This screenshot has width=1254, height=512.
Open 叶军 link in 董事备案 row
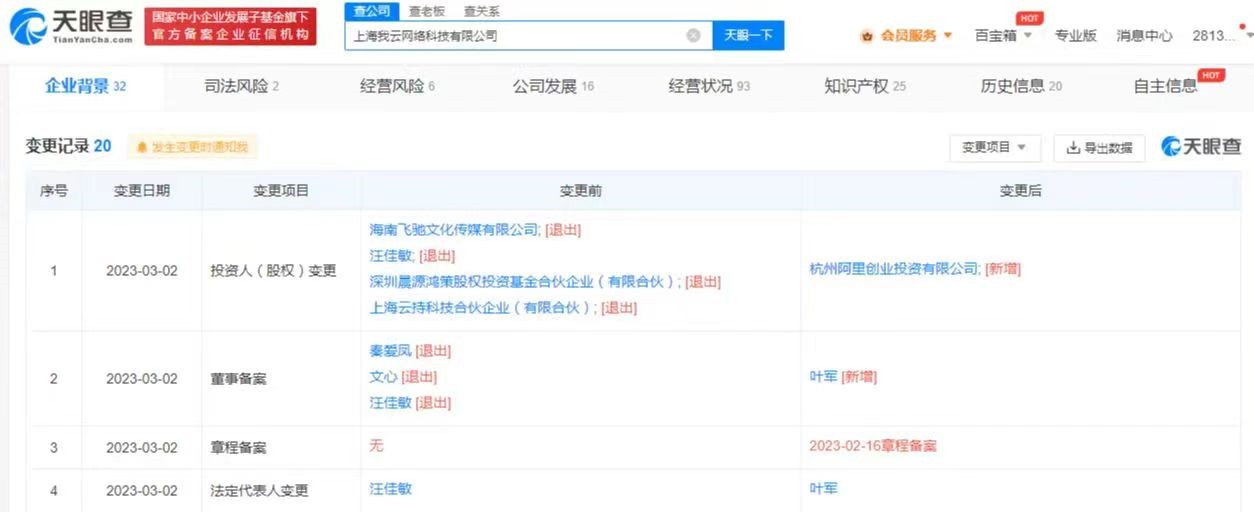pos(823,377)
